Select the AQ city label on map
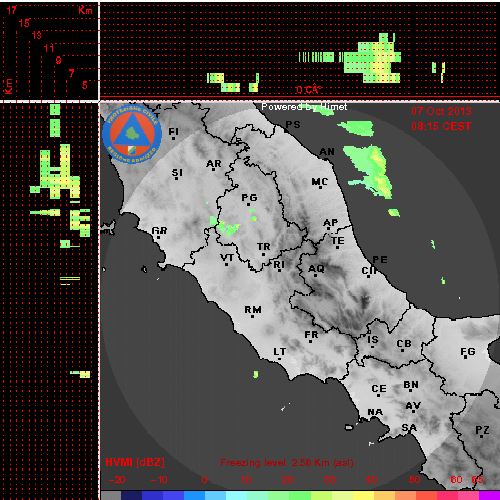500x500 pixels. coord(316,269)
